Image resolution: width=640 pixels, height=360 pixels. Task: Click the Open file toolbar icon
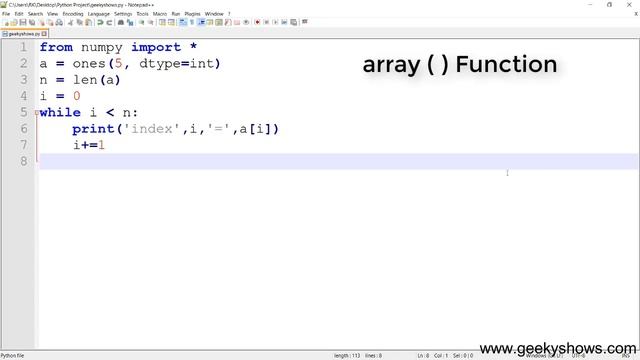pos(14,22)
